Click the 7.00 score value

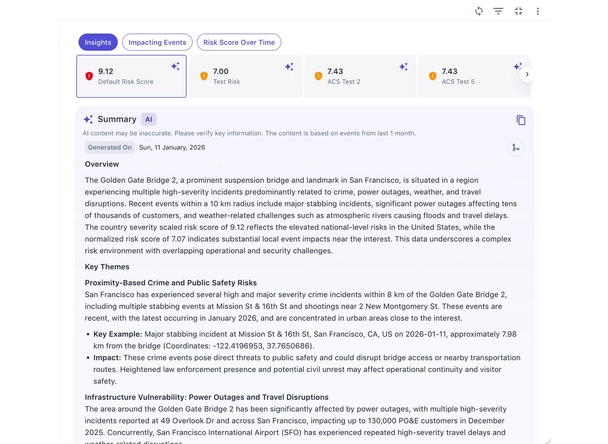pyautogui.click(x=221, y=71)
